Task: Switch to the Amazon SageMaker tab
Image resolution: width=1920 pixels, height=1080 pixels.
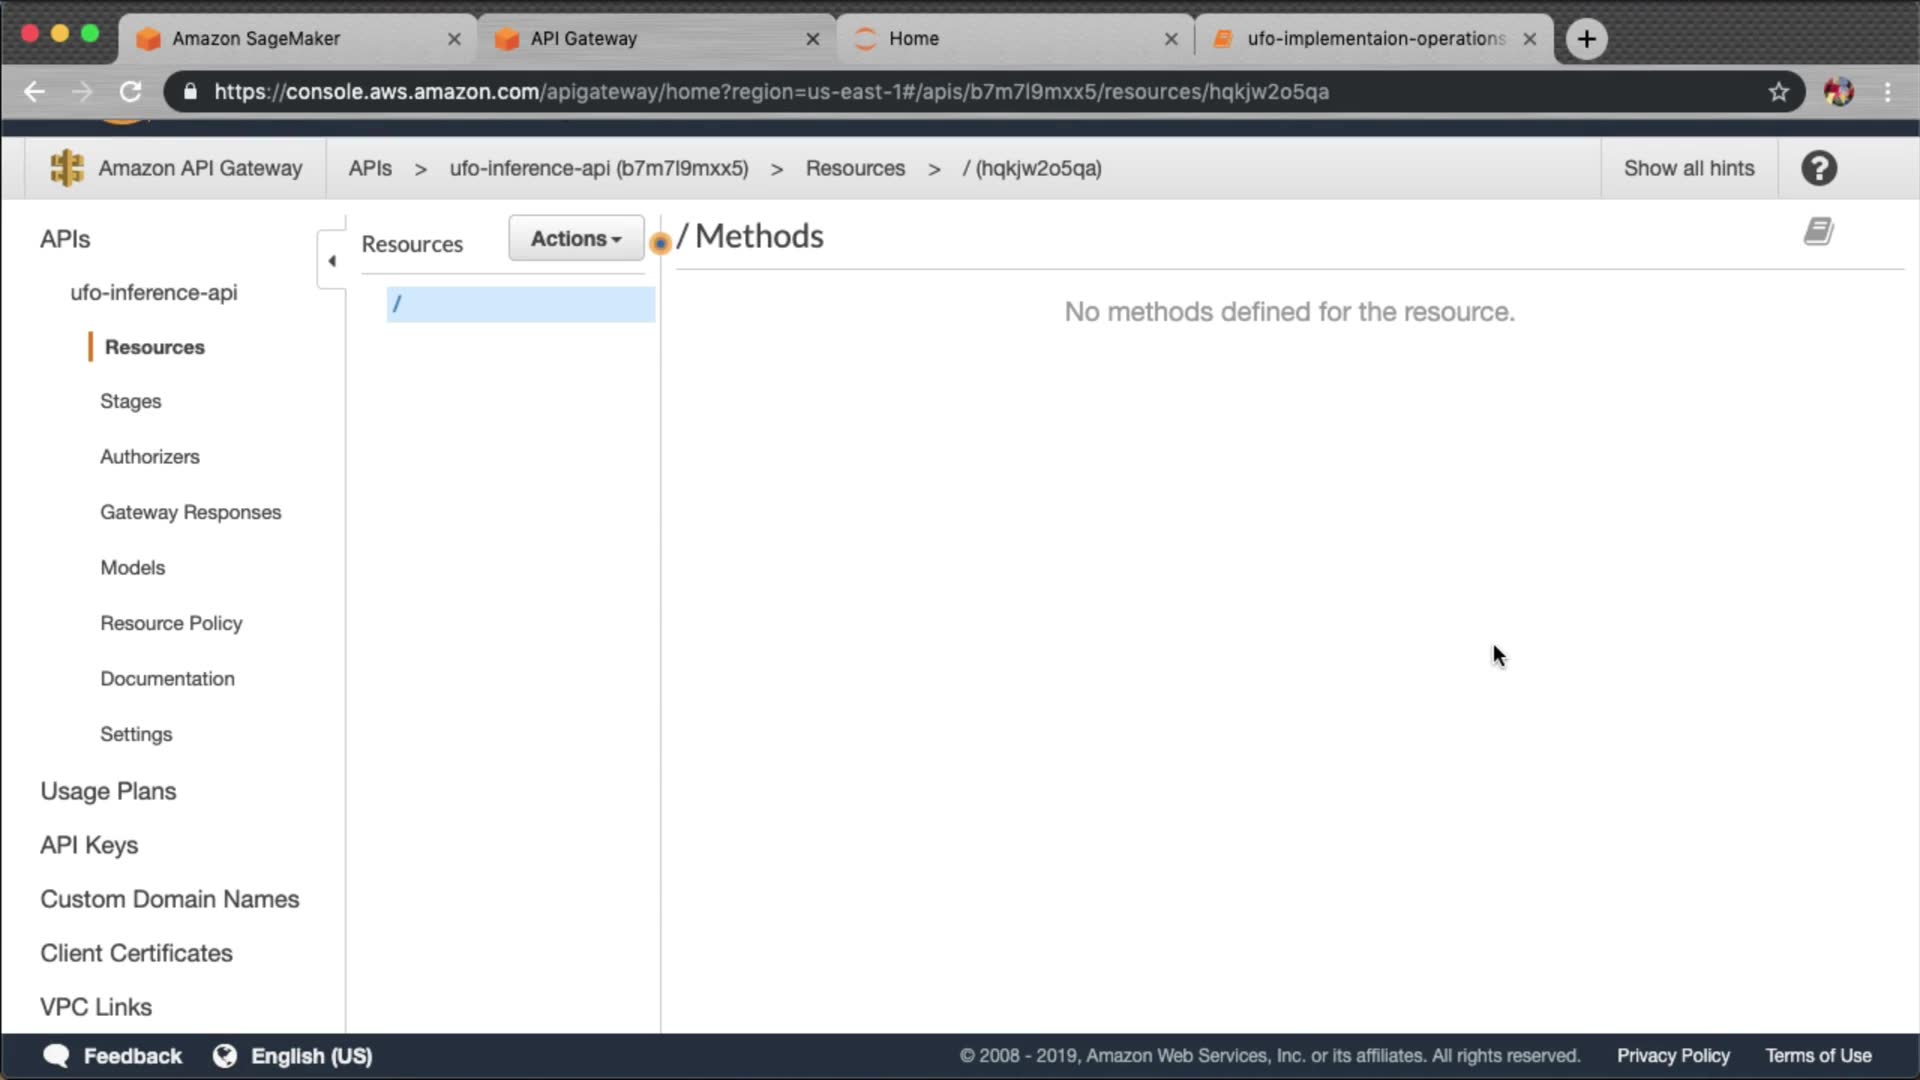Action: click(x=256, y=39)
